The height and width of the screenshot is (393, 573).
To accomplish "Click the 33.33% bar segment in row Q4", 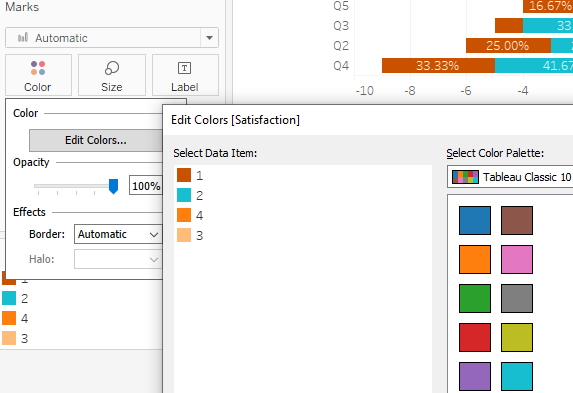I will [439, 66].
